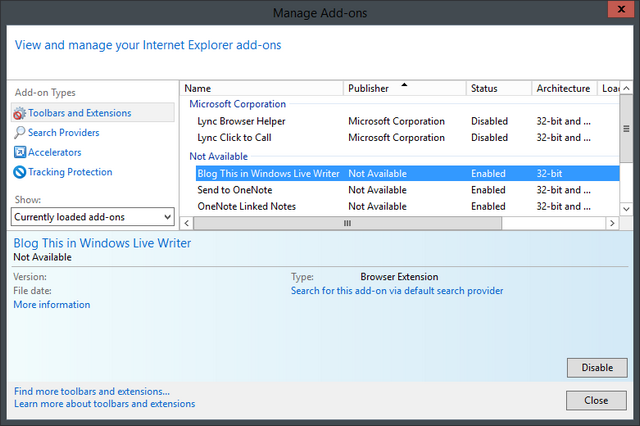The width and height of the screenshot is (640, 426).
Task: Select the Send to OneNote add-on
Action: [x=407, y=190]
